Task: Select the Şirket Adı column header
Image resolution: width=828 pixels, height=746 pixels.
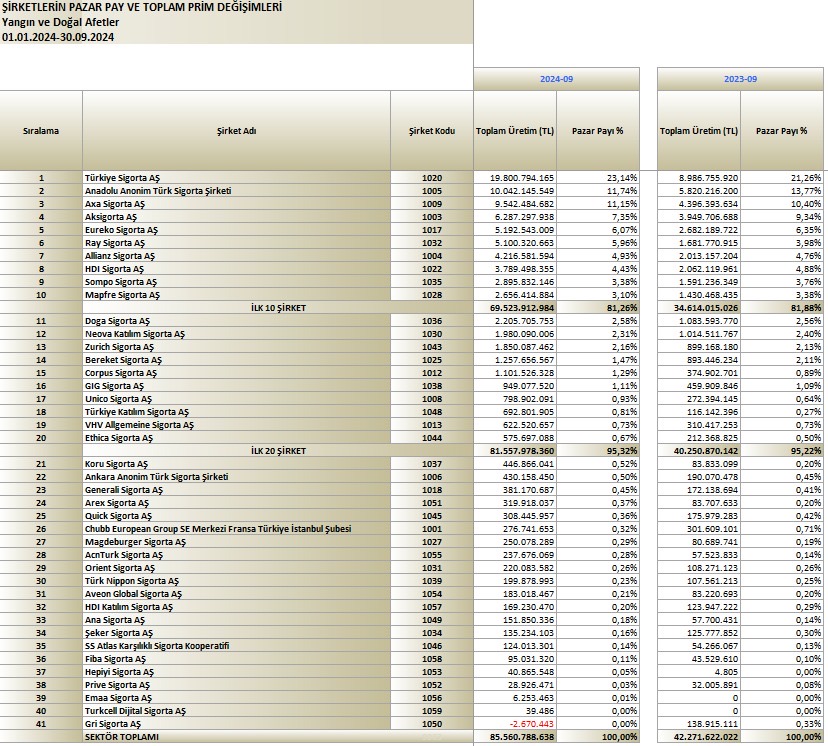Action: pyautogui.click(x=236, y=131)
